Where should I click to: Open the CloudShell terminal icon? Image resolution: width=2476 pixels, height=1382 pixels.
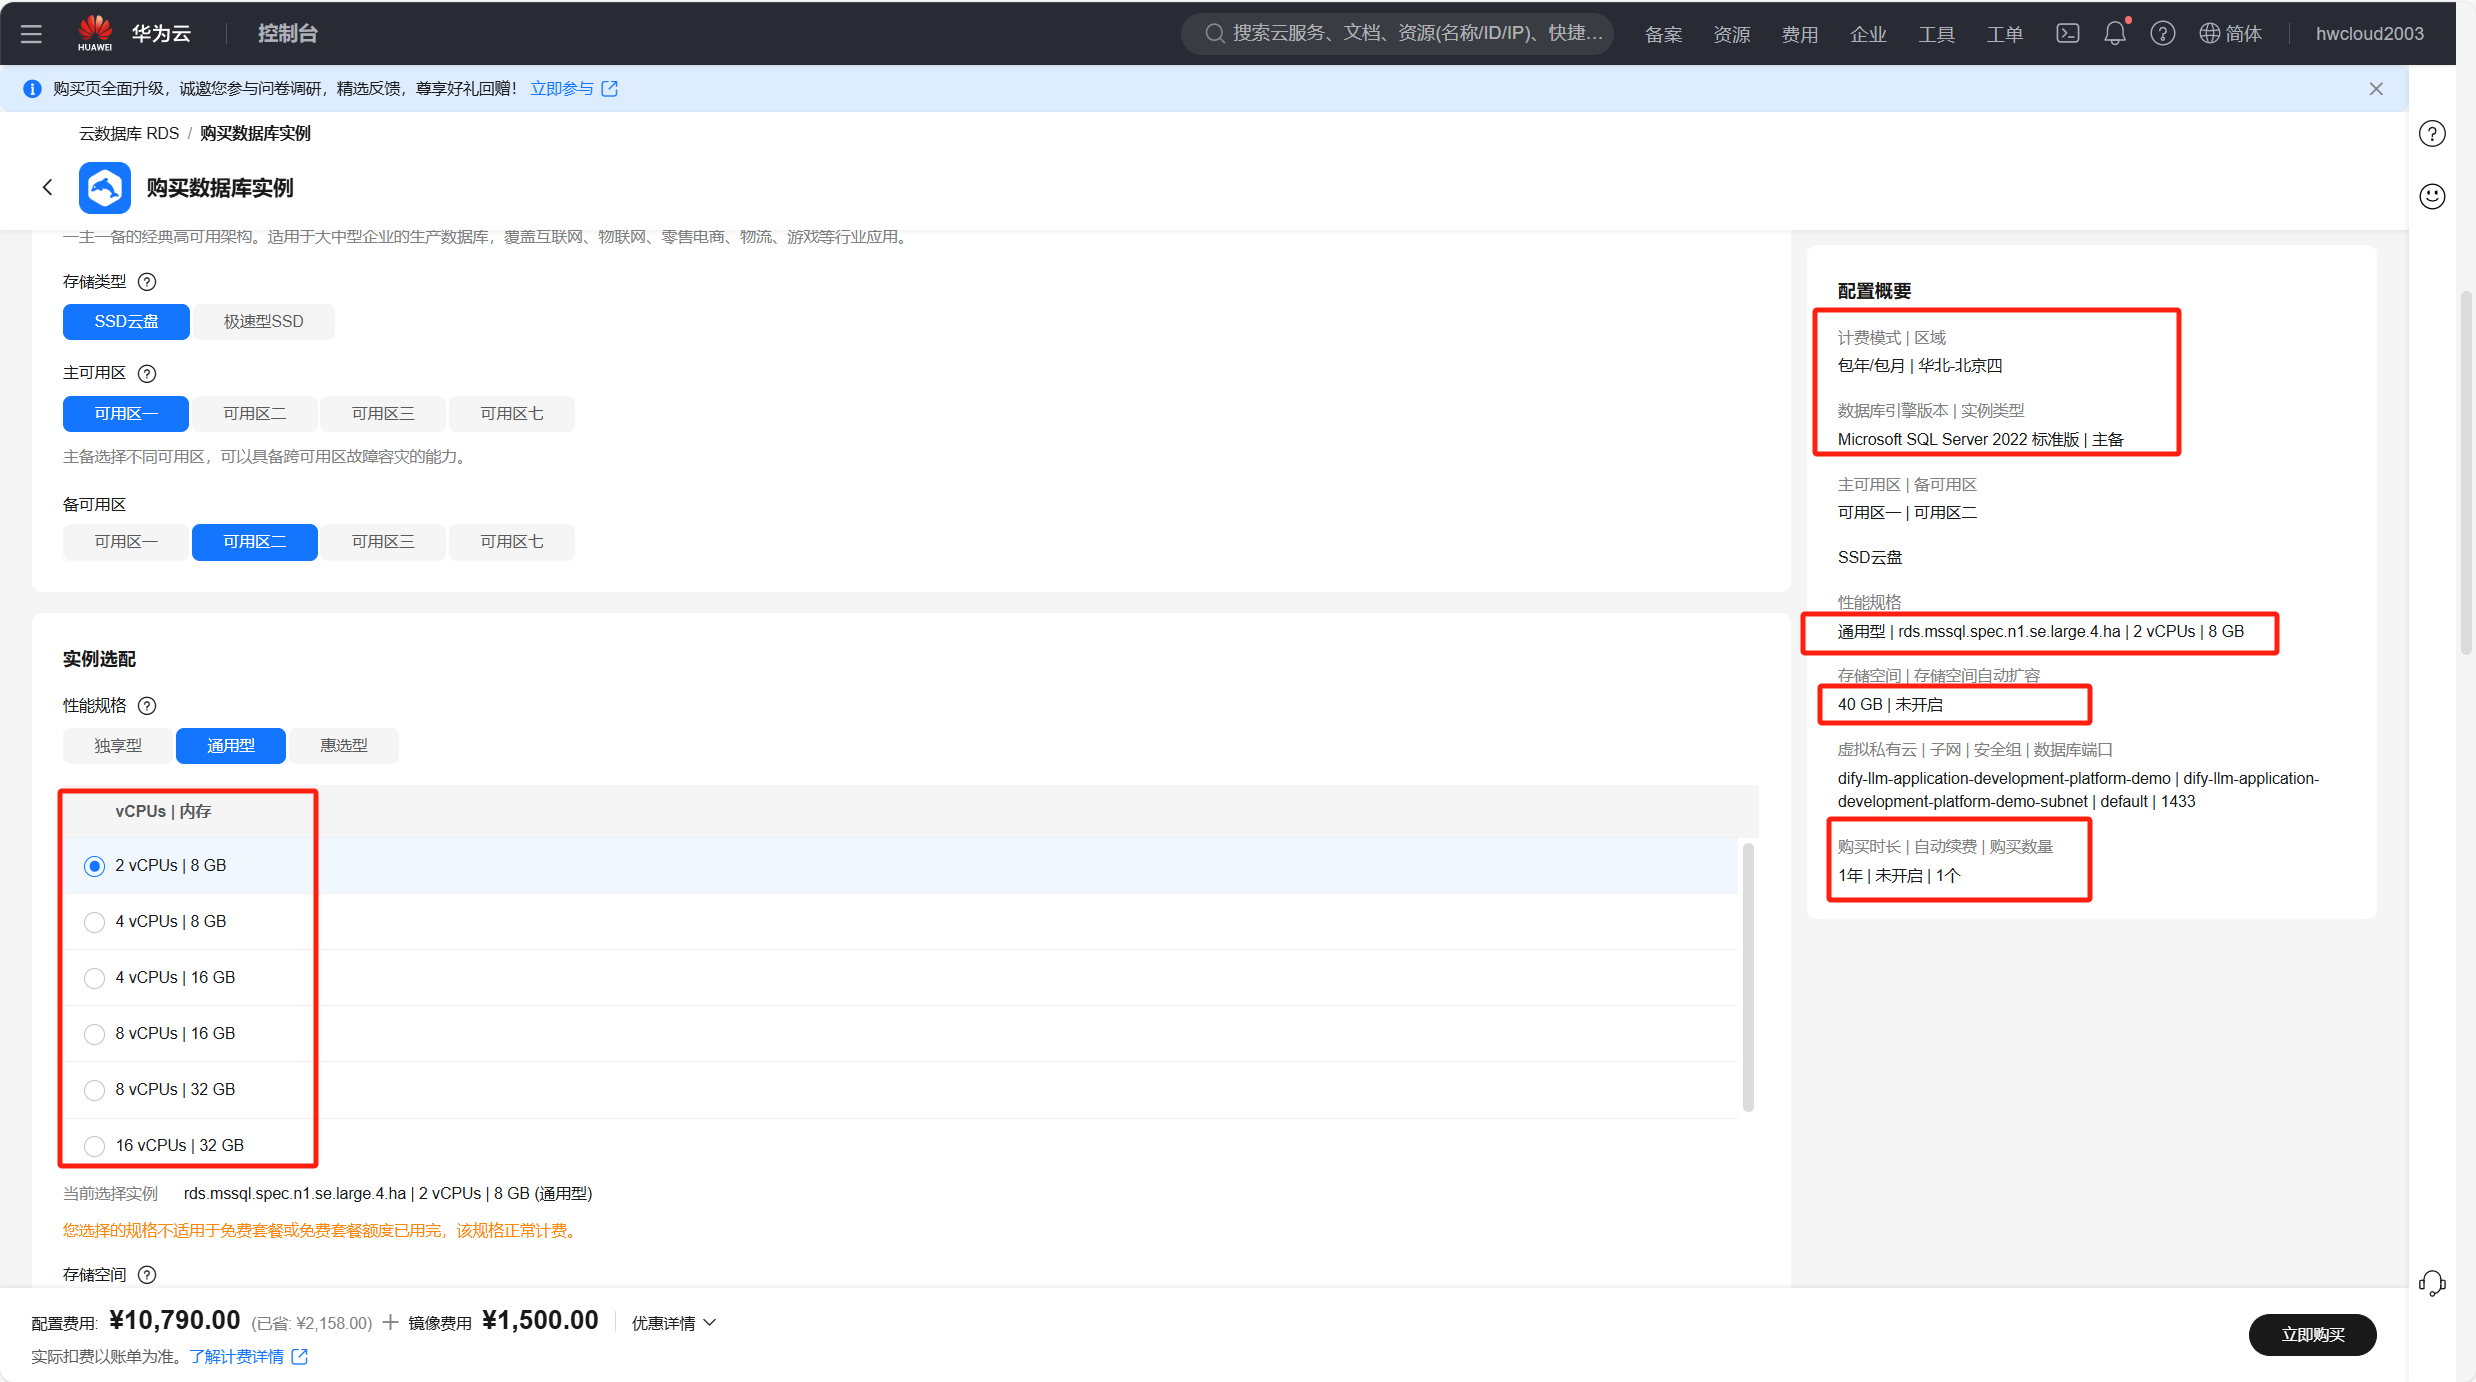pyautogui.click(x=2067, y=34)
